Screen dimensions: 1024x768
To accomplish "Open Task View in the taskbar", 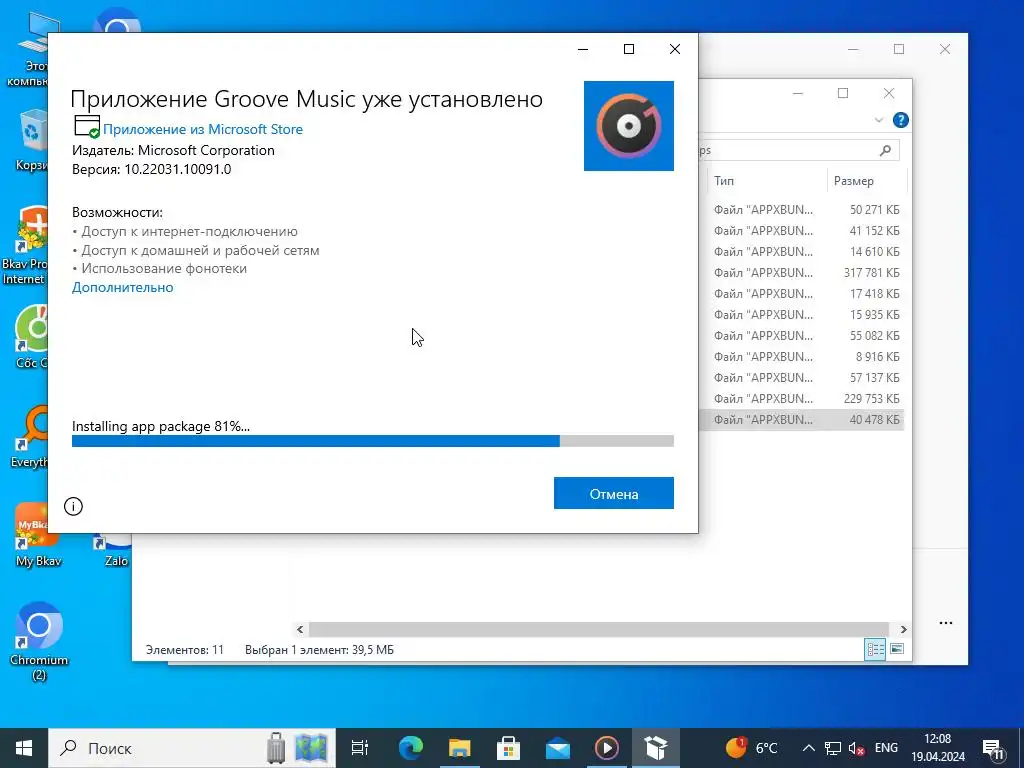I will point(360,748).
